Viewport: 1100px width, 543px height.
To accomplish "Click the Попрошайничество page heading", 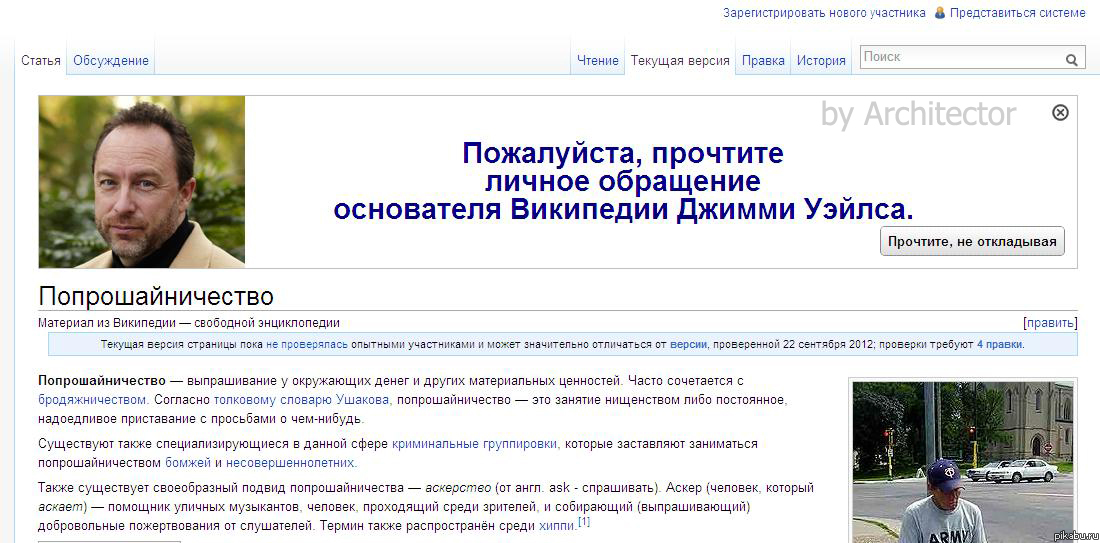I will tap(156, 296).
